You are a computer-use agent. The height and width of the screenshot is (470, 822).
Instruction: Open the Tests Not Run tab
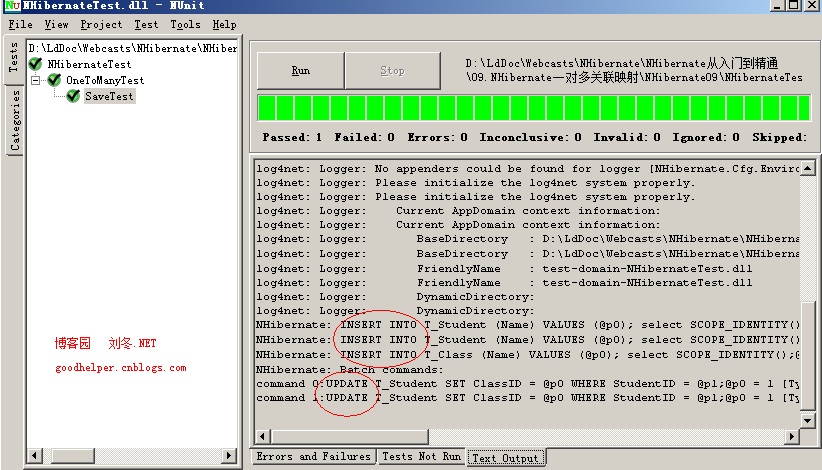(421, 456)
